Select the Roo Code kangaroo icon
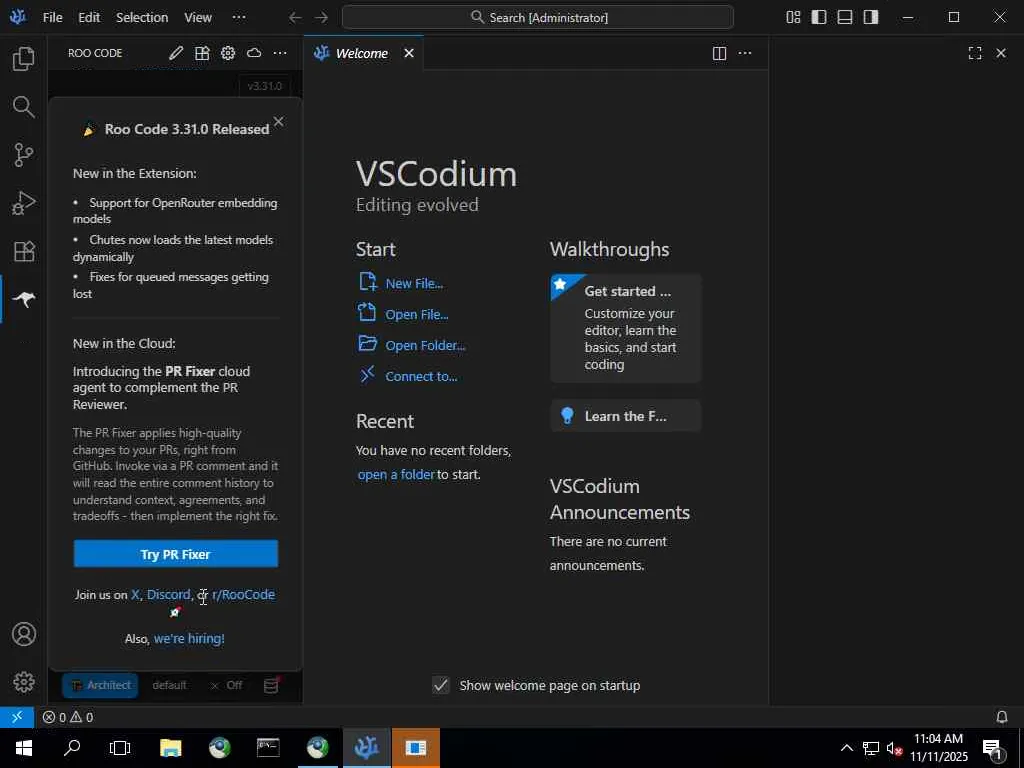 (24, 299)
